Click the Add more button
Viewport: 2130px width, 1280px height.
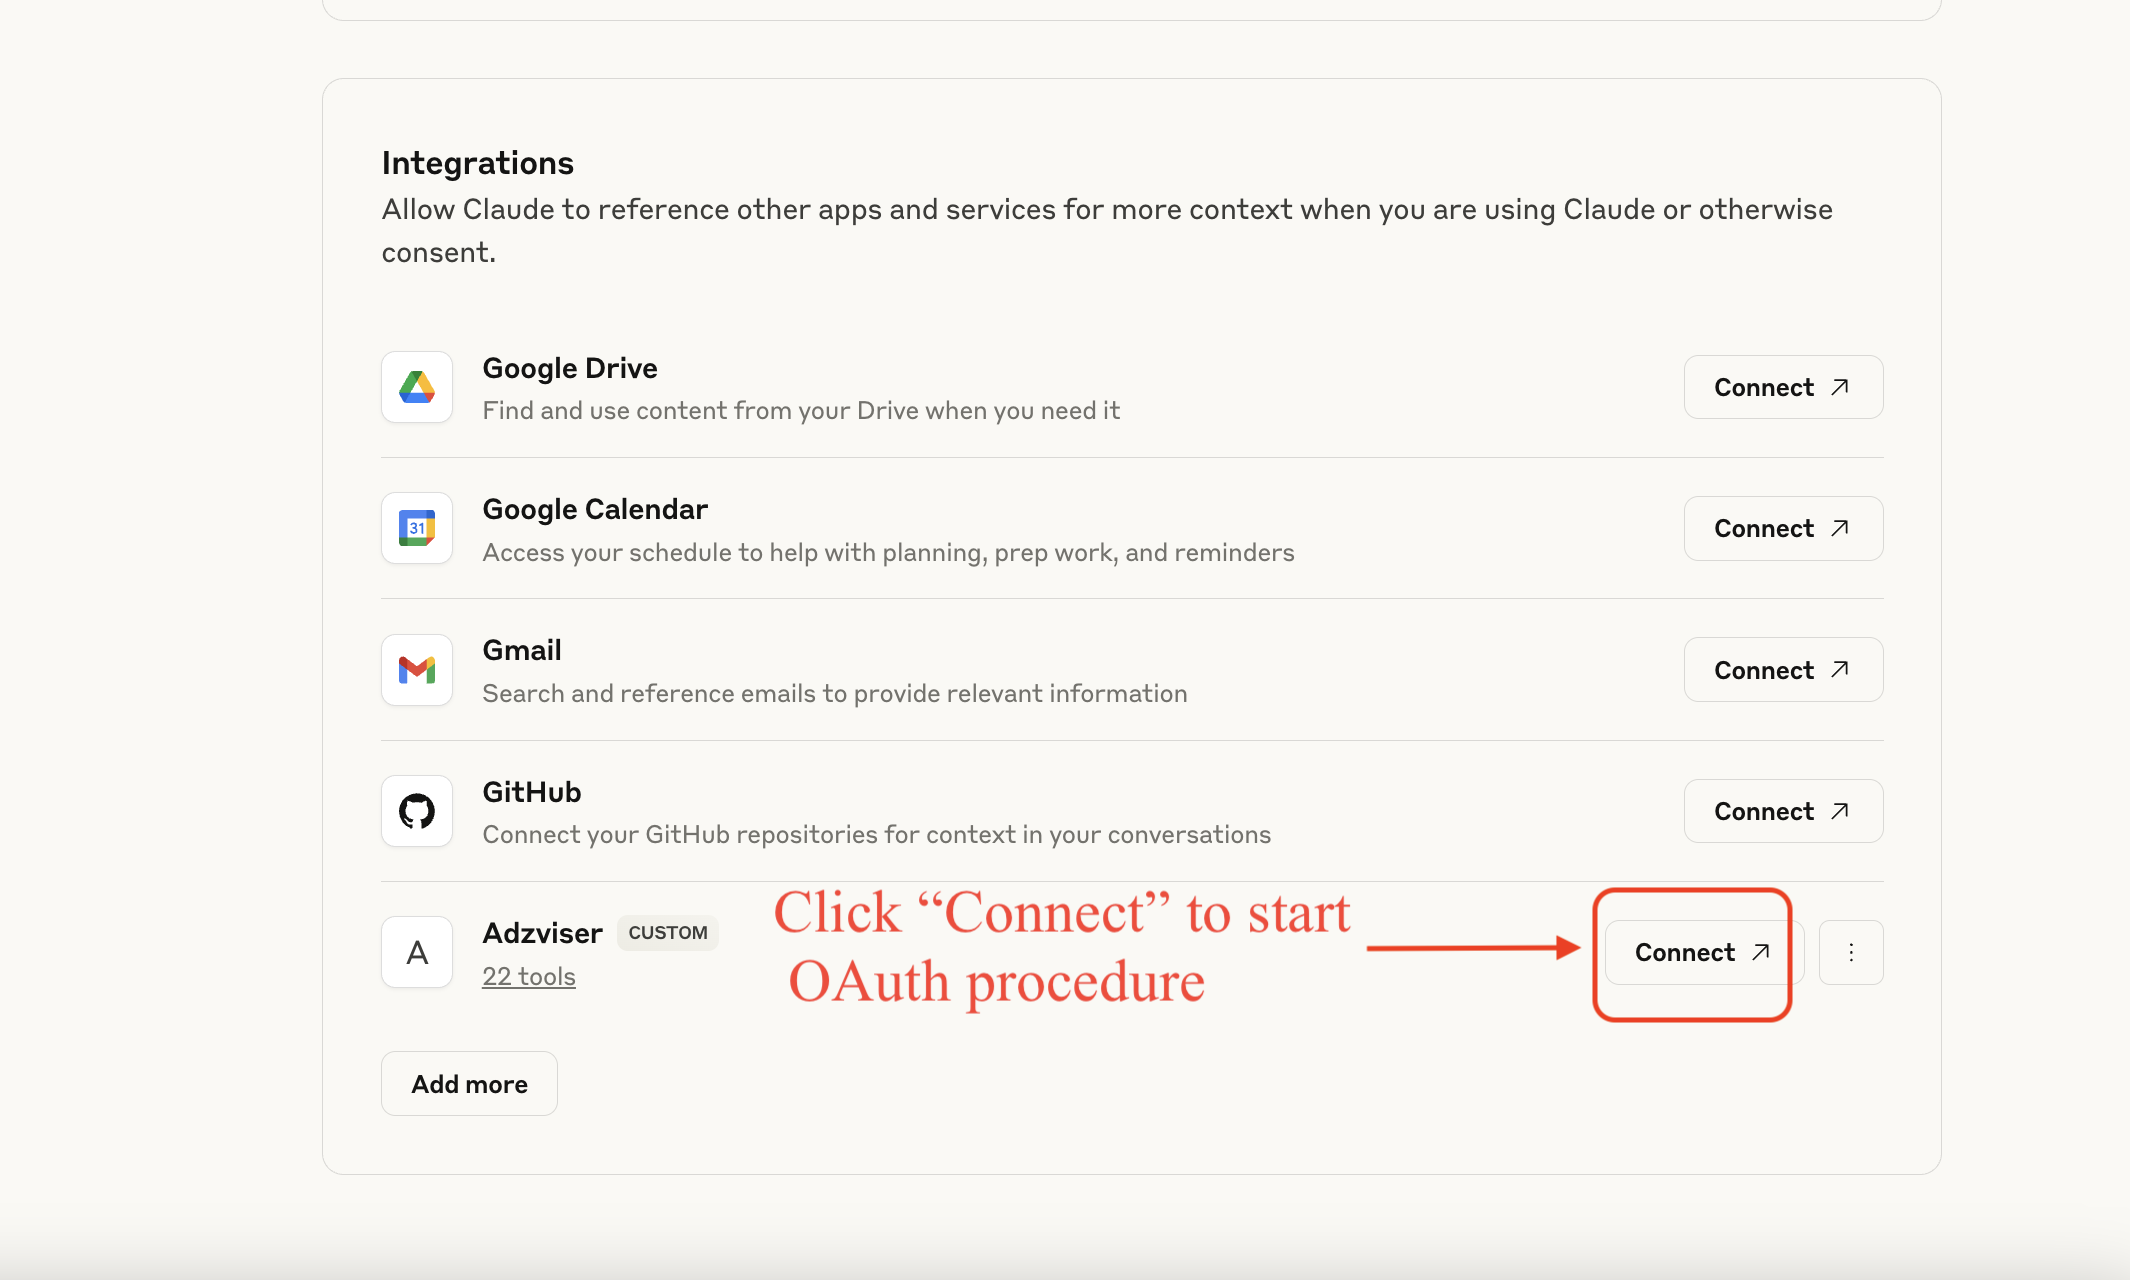click(469, 1083)
